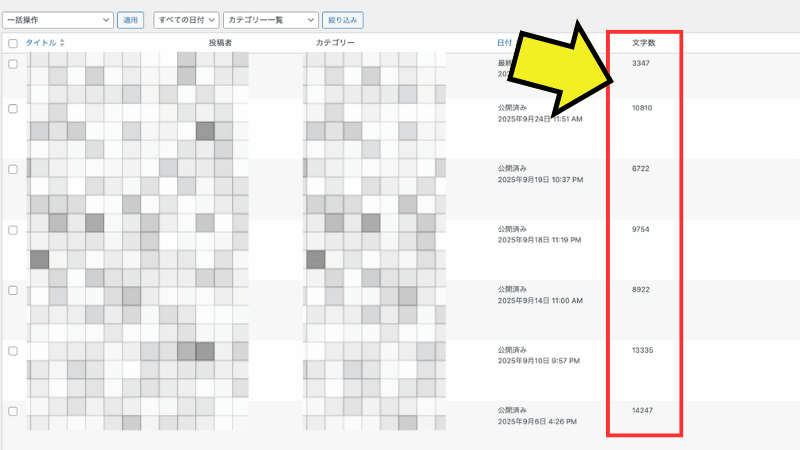Screen dimensions: 800x450
Task: Toggle the select-all checkbox in header
Action: click(13, 44)
